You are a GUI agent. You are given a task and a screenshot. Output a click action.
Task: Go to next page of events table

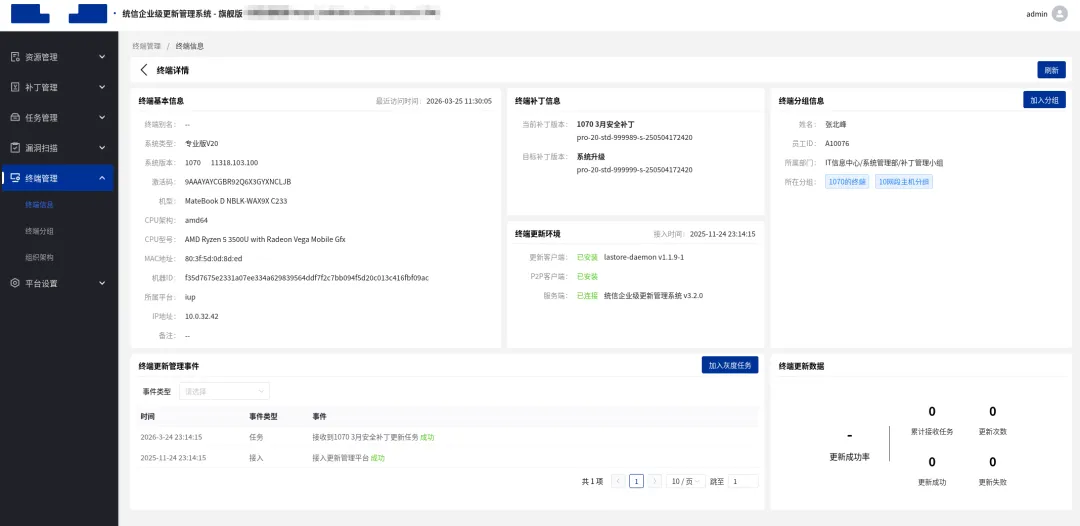click(x=655, y=481)
